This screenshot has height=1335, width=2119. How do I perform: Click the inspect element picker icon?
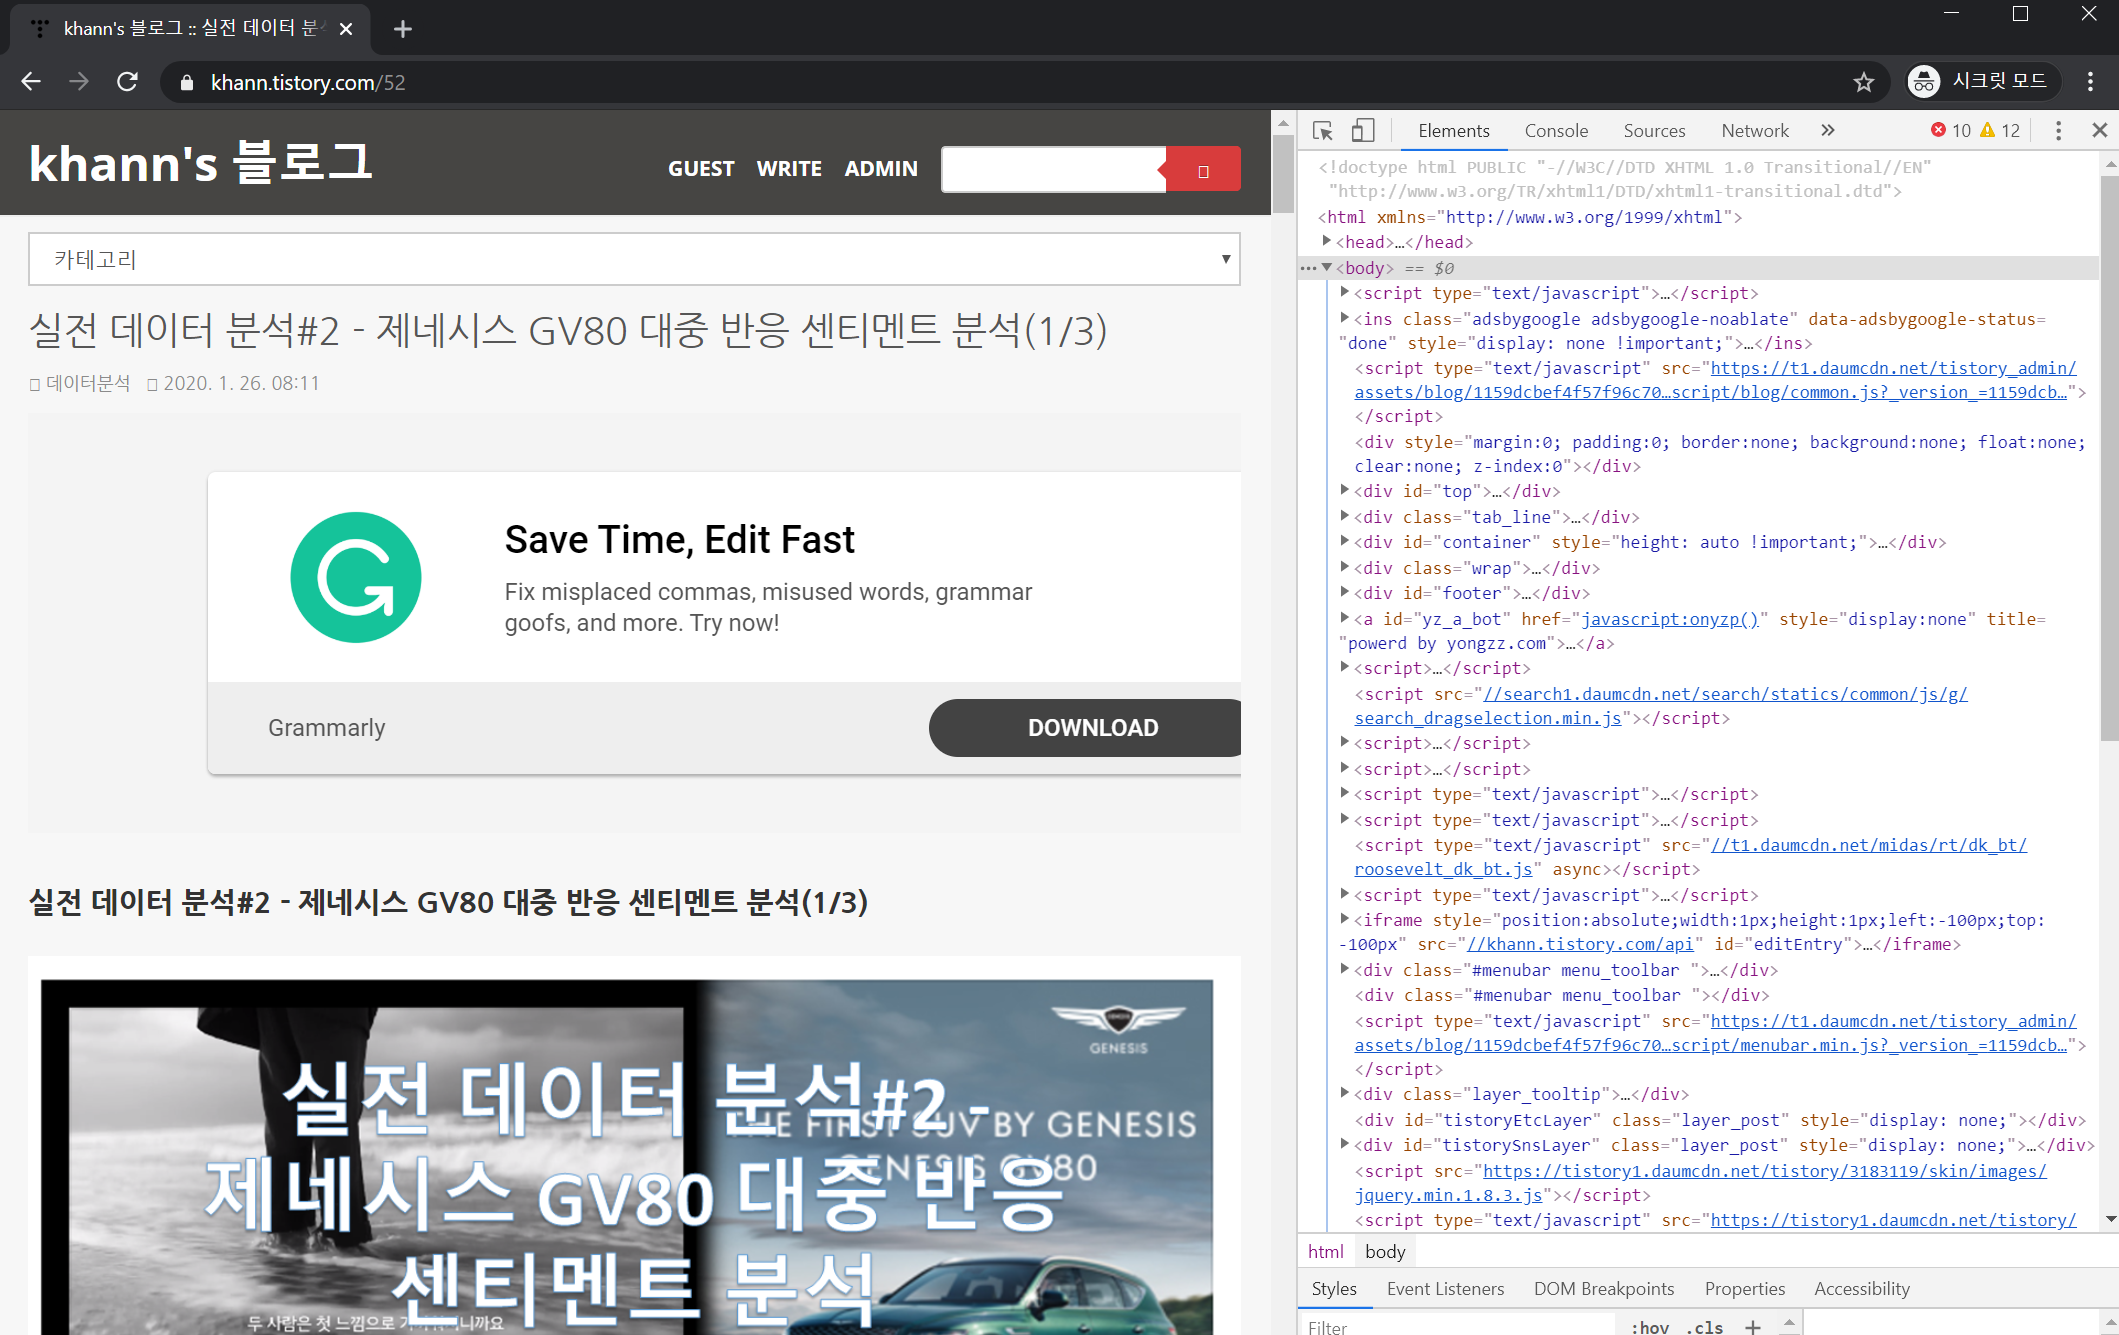point(1323,131)
